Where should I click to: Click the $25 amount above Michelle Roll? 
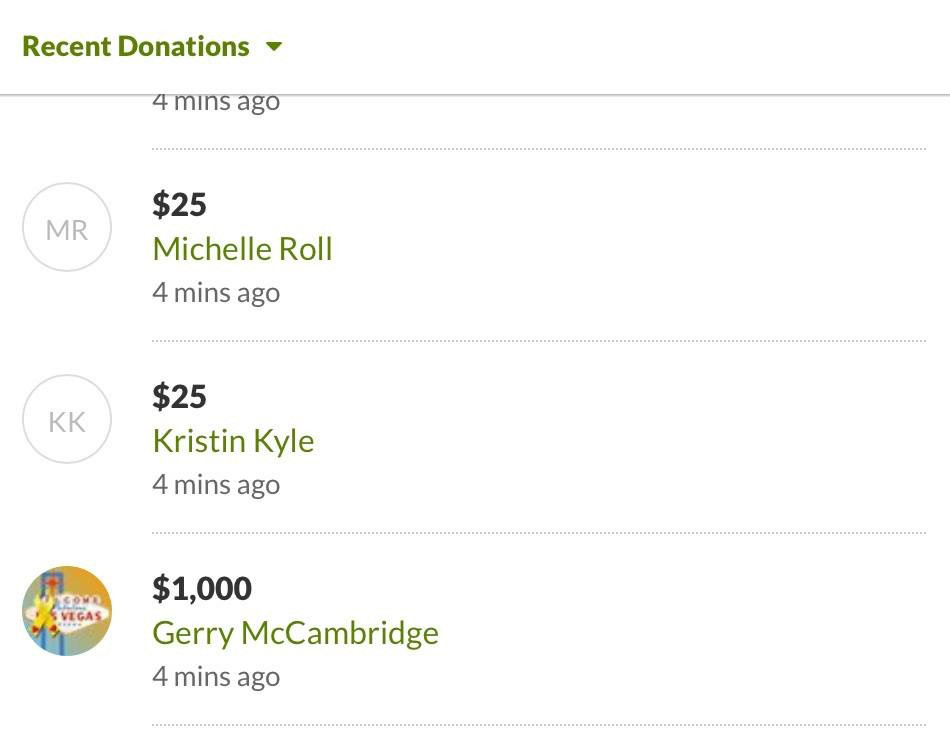coord(179,204)
